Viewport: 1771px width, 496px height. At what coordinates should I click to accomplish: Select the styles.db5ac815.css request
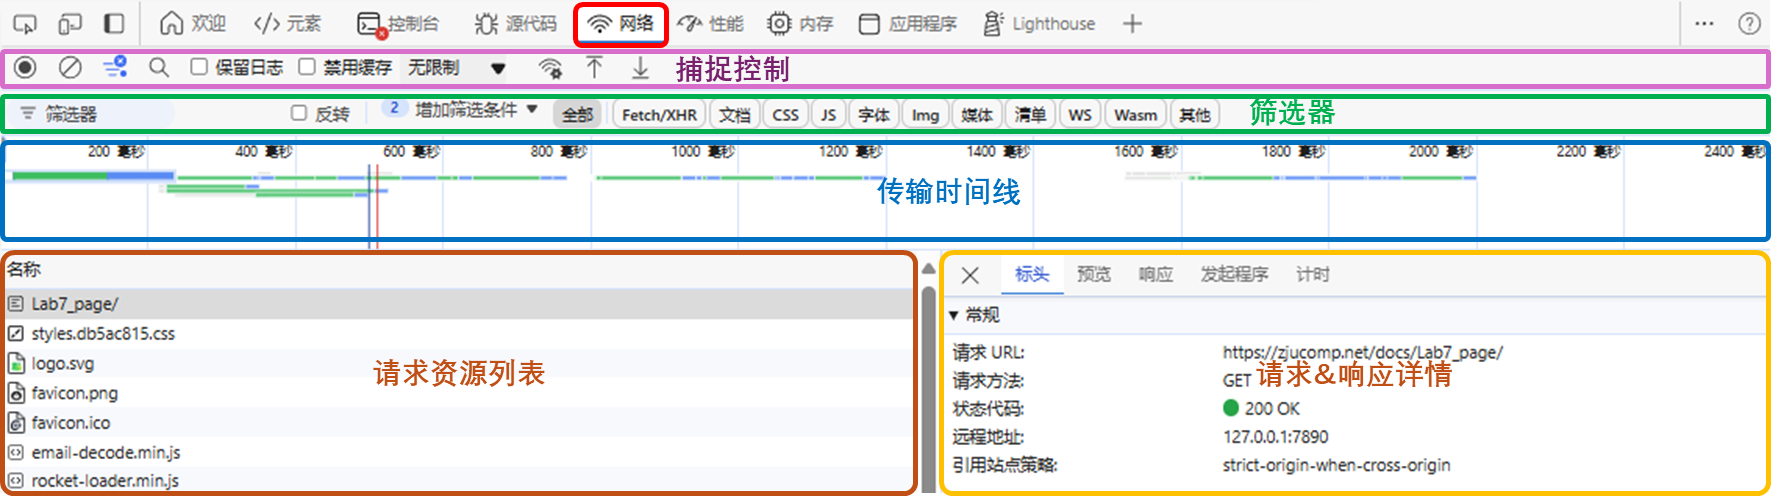pyautogui.click(x=460, y=334)
